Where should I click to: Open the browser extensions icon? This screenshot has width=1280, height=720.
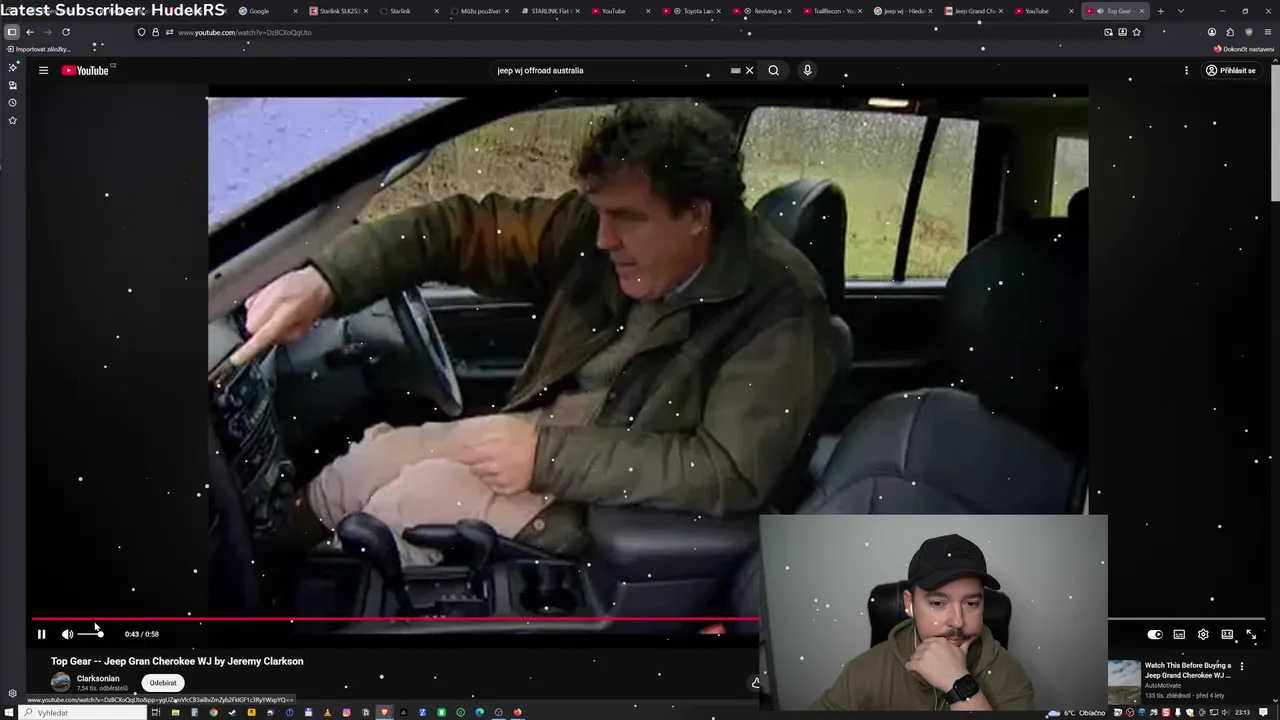click(x=1230, y=32)
